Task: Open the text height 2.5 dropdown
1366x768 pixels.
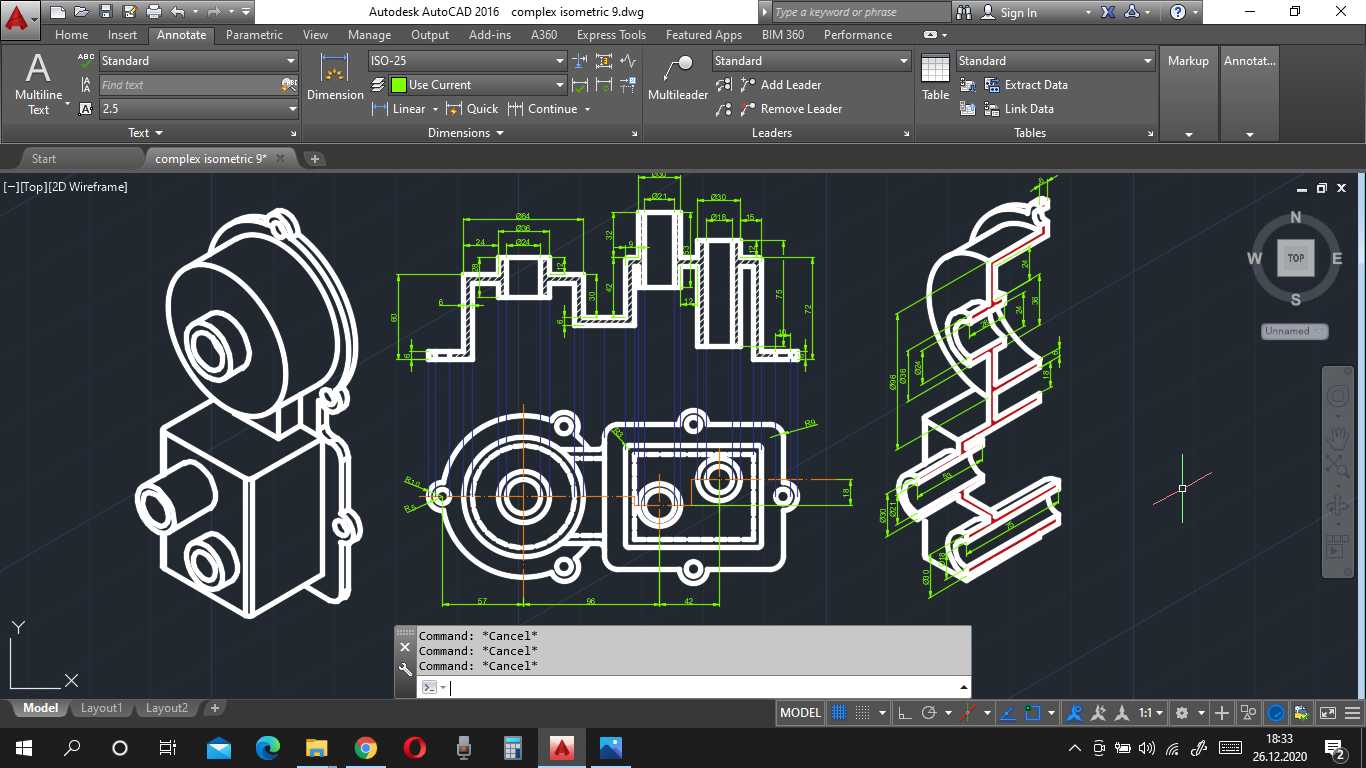Action: [199, 109]
